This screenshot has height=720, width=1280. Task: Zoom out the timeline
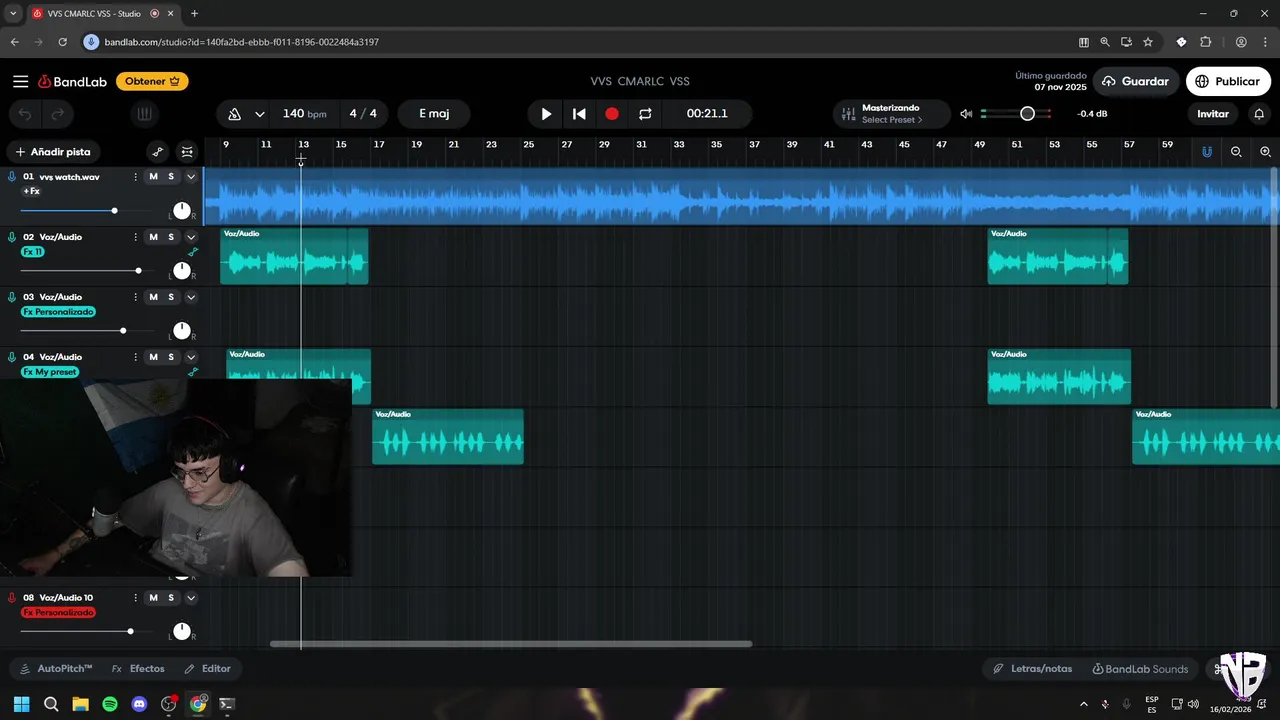[1236, 152]
